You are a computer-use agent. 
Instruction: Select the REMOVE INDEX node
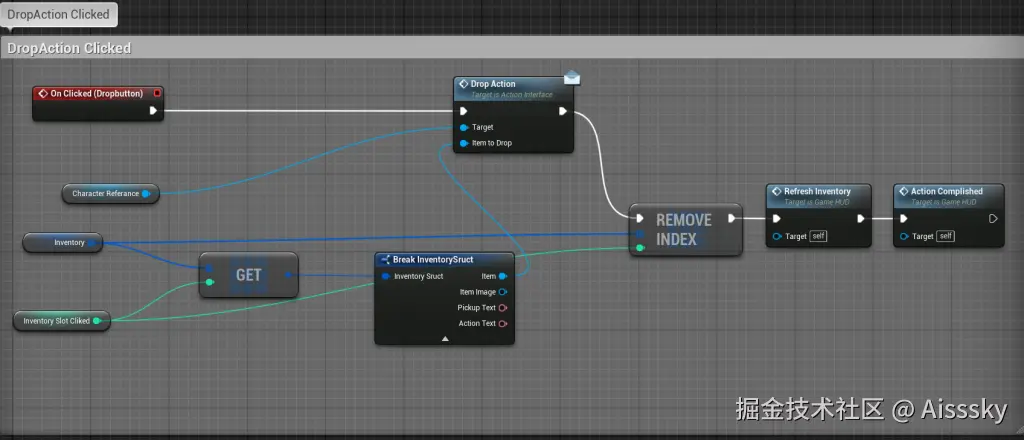(x=686, y=229)
